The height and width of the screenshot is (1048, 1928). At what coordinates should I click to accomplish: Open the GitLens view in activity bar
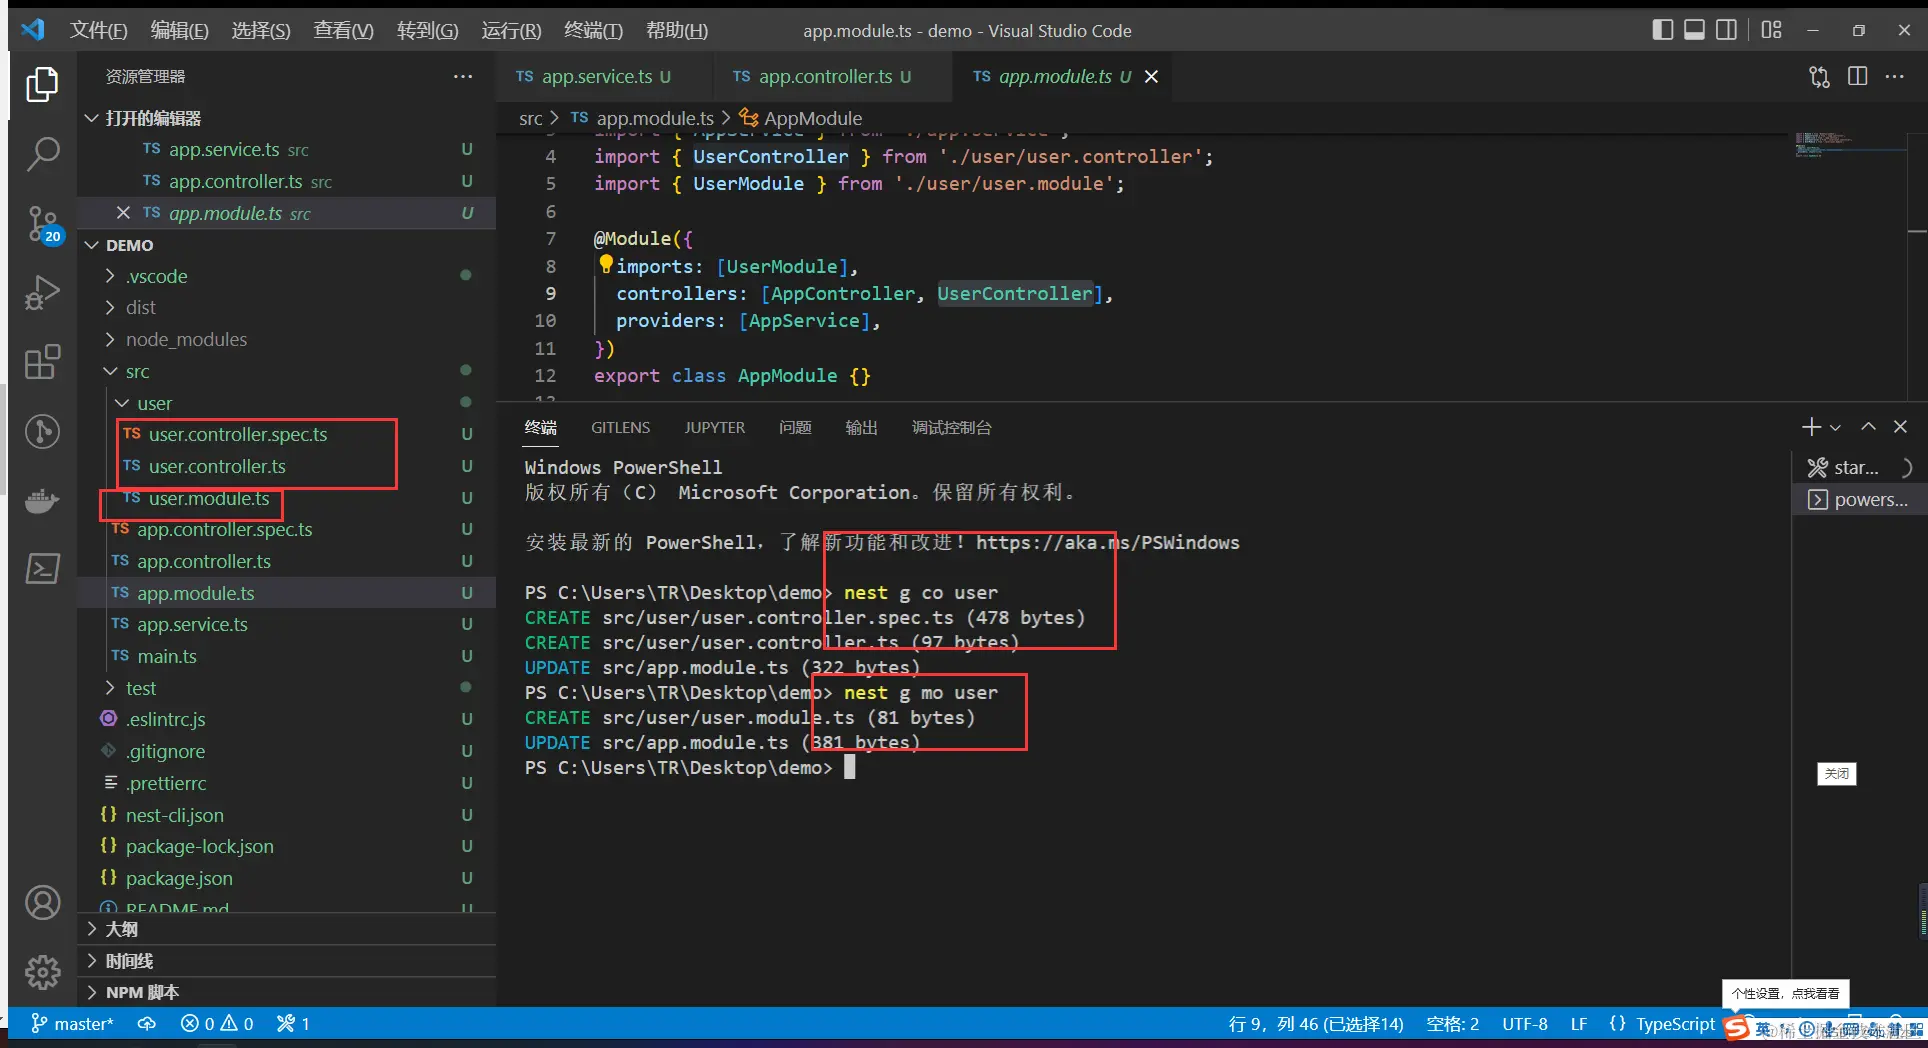[x=42, y=431]
